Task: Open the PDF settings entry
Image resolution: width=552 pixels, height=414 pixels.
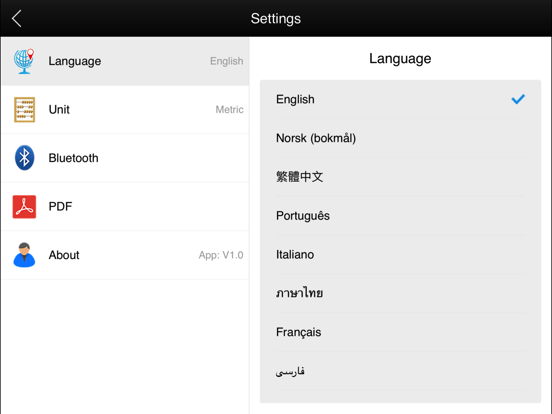Action: (x=125, y=206)
